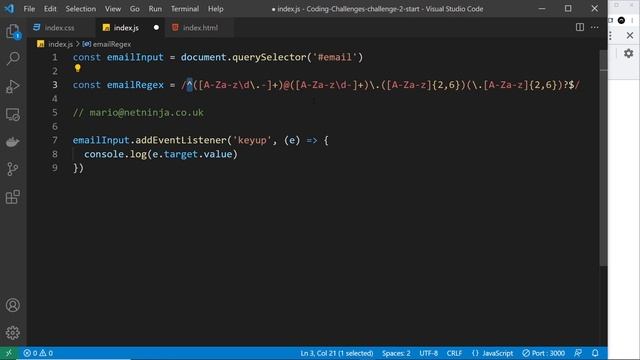Image resolution: width=640 pixels, height=360 pixels.
Task: Switch to the index.js tab
Action: (130, 28)
